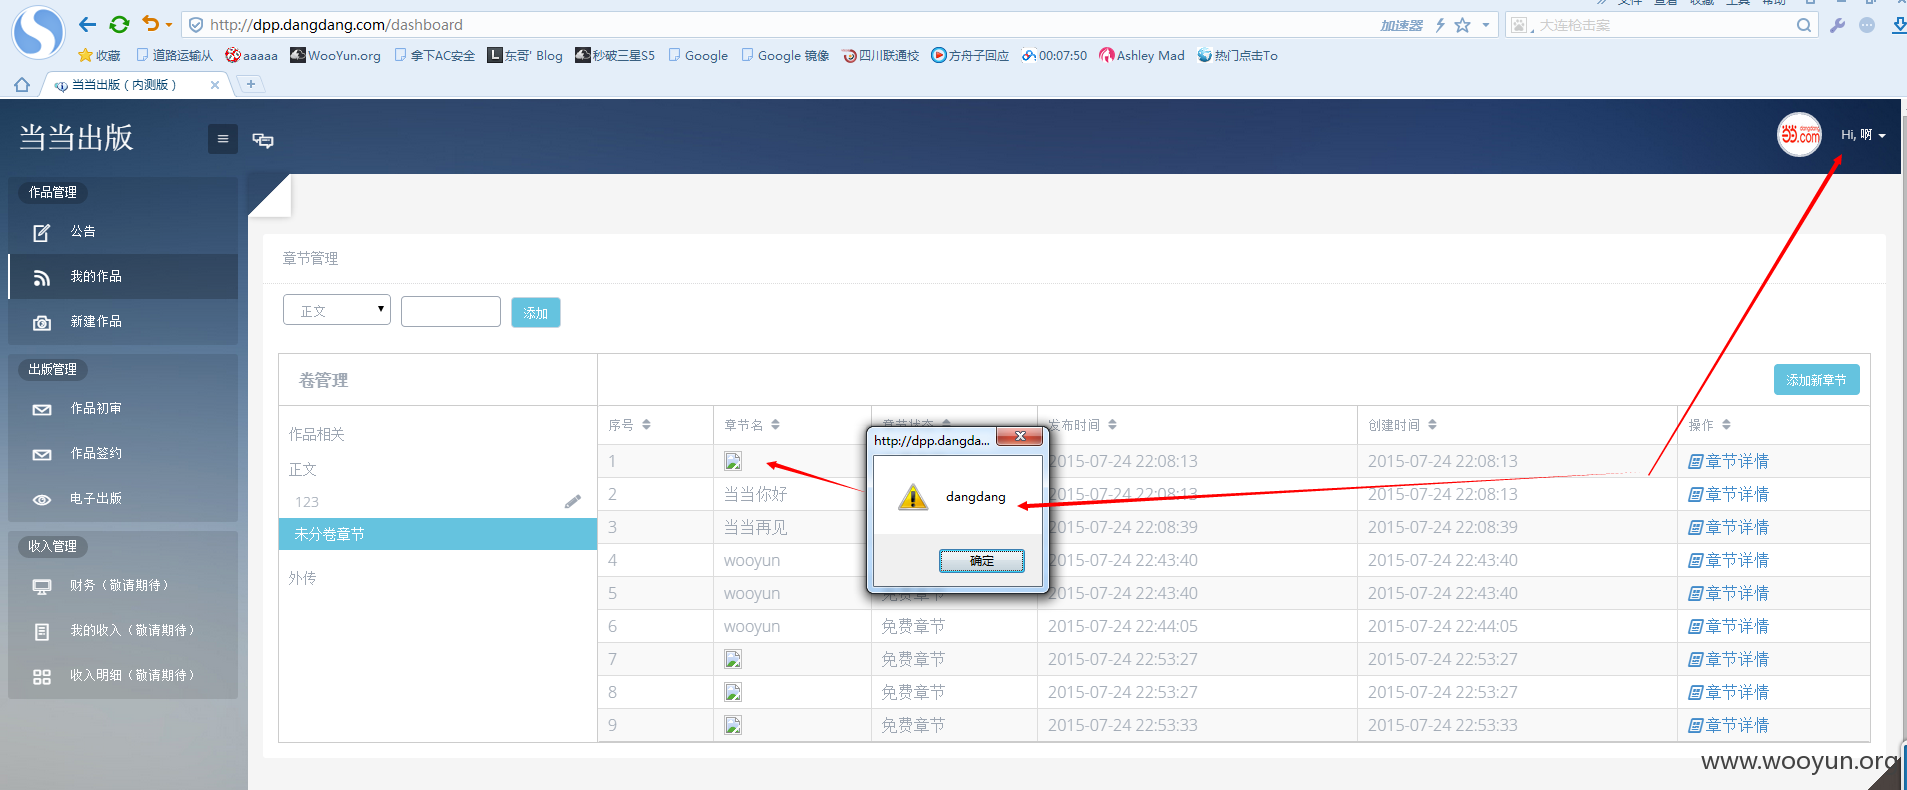1907x790 pixels.
Task: Open the Hi user dropdown
Action: pyautogui.click(x=1863, y=135)
